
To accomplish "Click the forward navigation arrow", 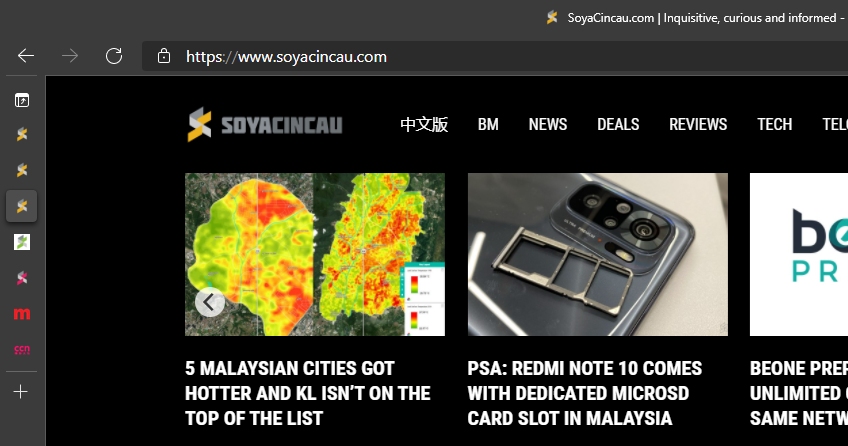I will click(x=70, y=56).
